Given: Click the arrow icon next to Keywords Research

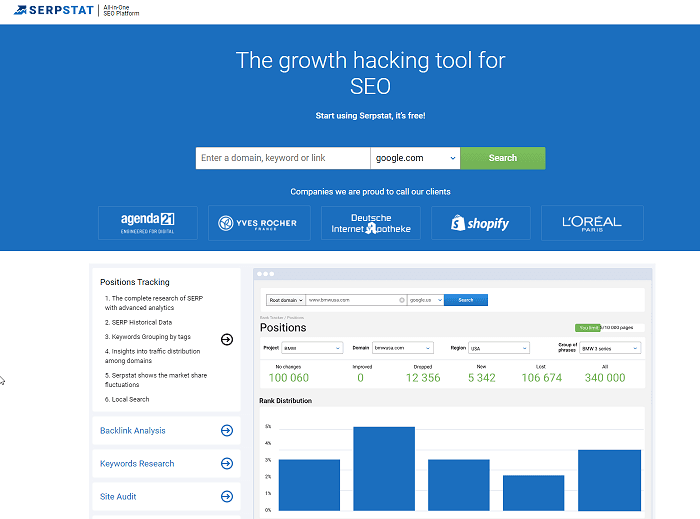Looking at the screenshot, I should 227,464.
